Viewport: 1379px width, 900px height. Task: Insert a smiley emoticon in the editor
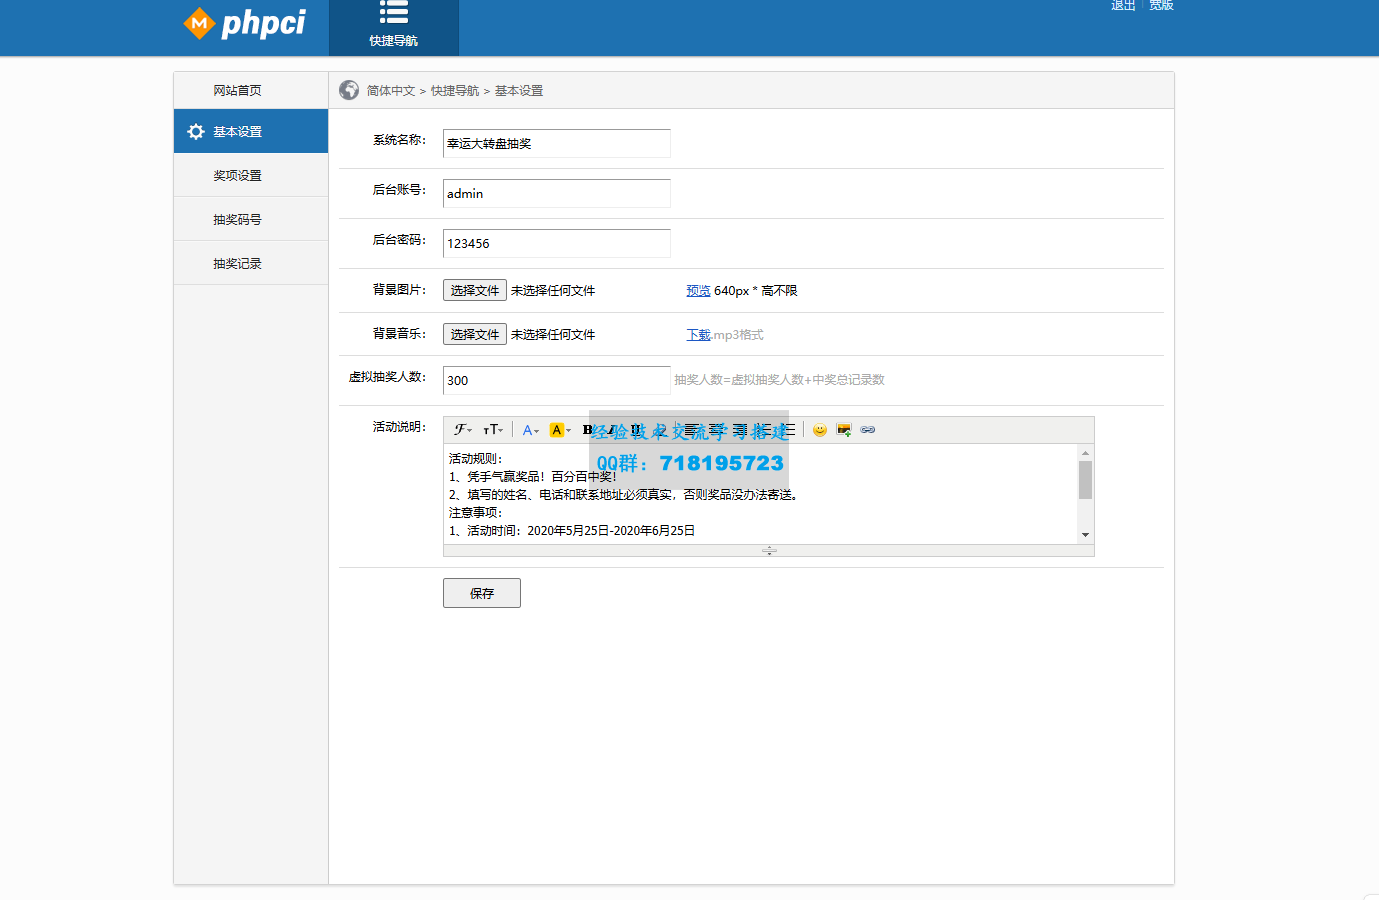click(819, 429)
